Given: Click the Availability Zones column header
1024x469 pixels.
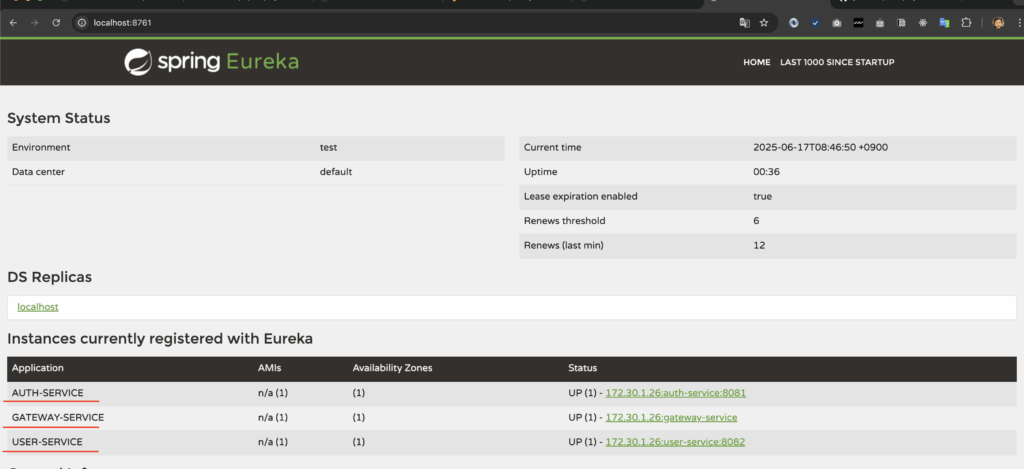Looking at the screenshot, I should 392,368.
